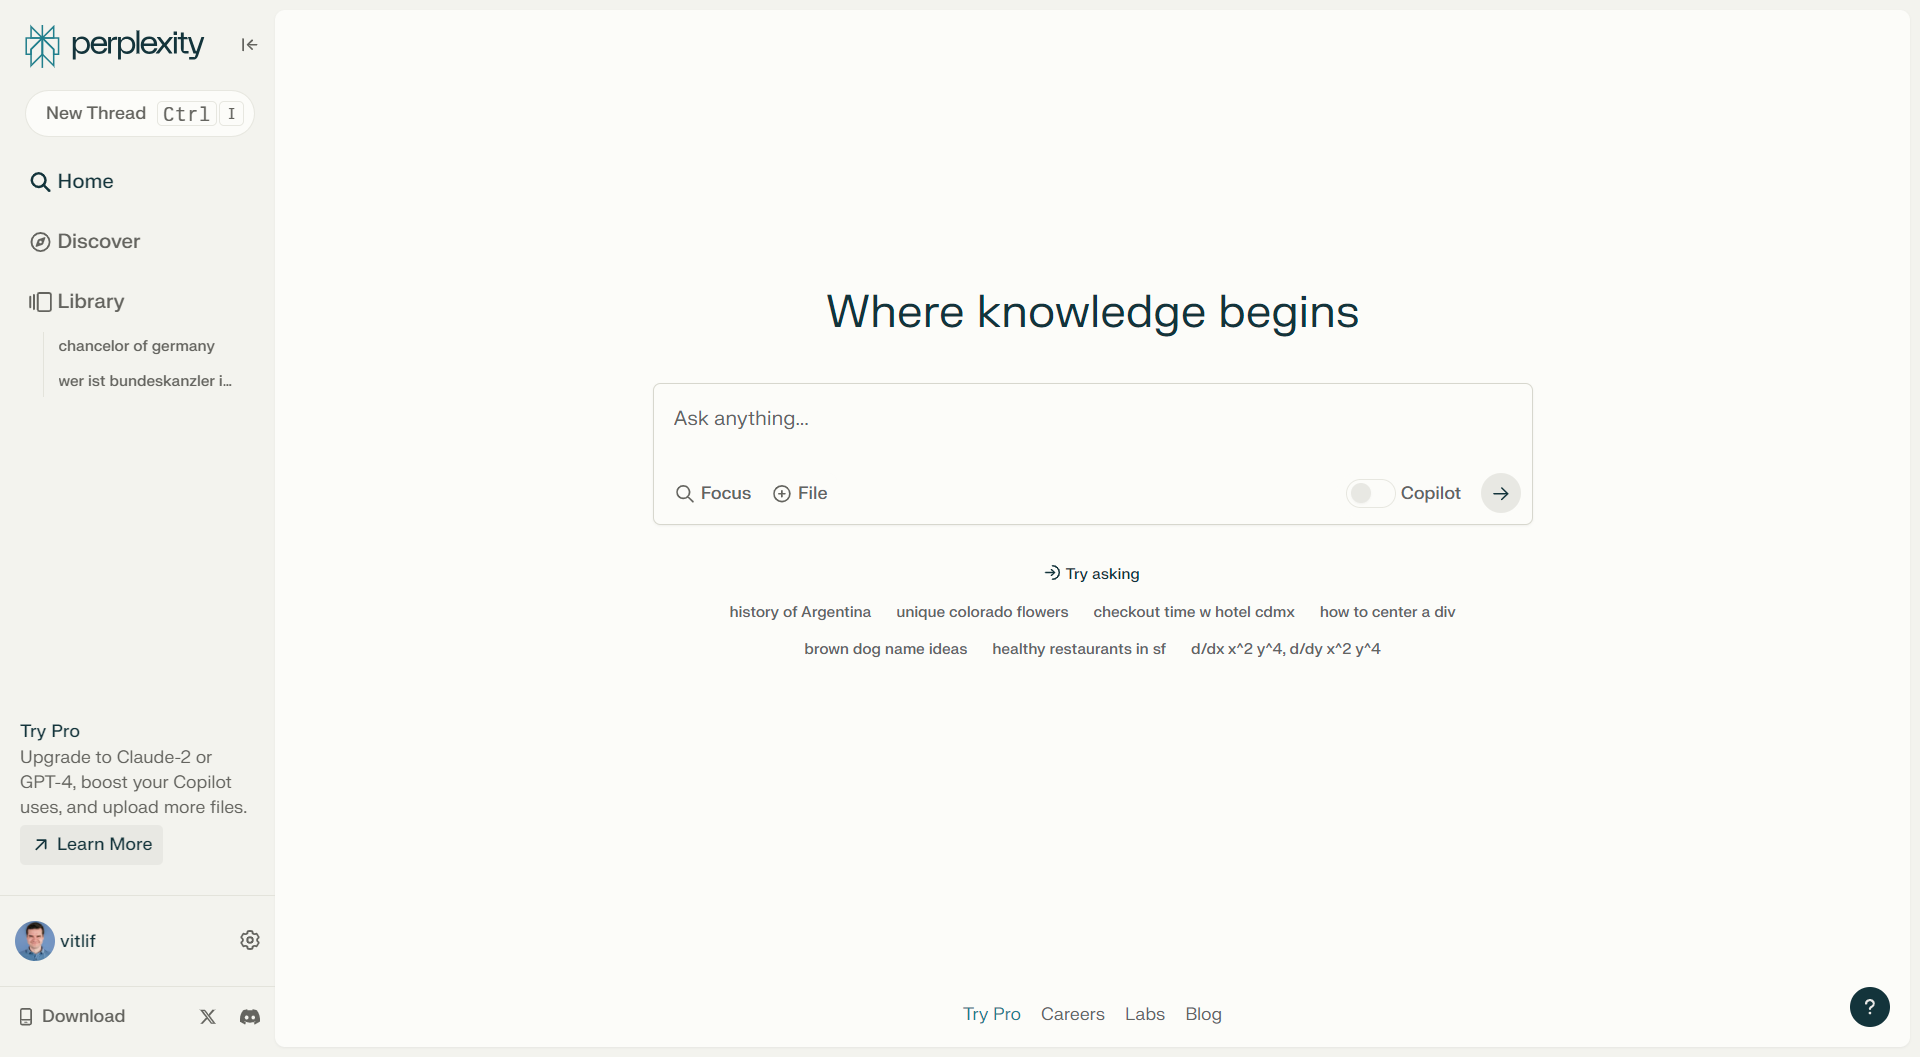Submit query with arrow button
Screen dimensions: 1920x1057
tap(1500, 493)
